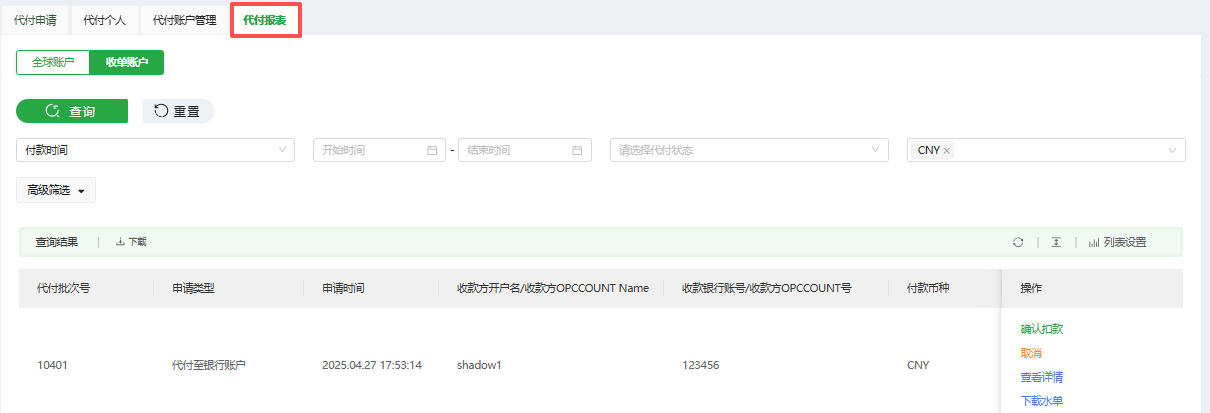
Task: Expand the 高级筛选 advanced filter
Action: pos(56,190)
